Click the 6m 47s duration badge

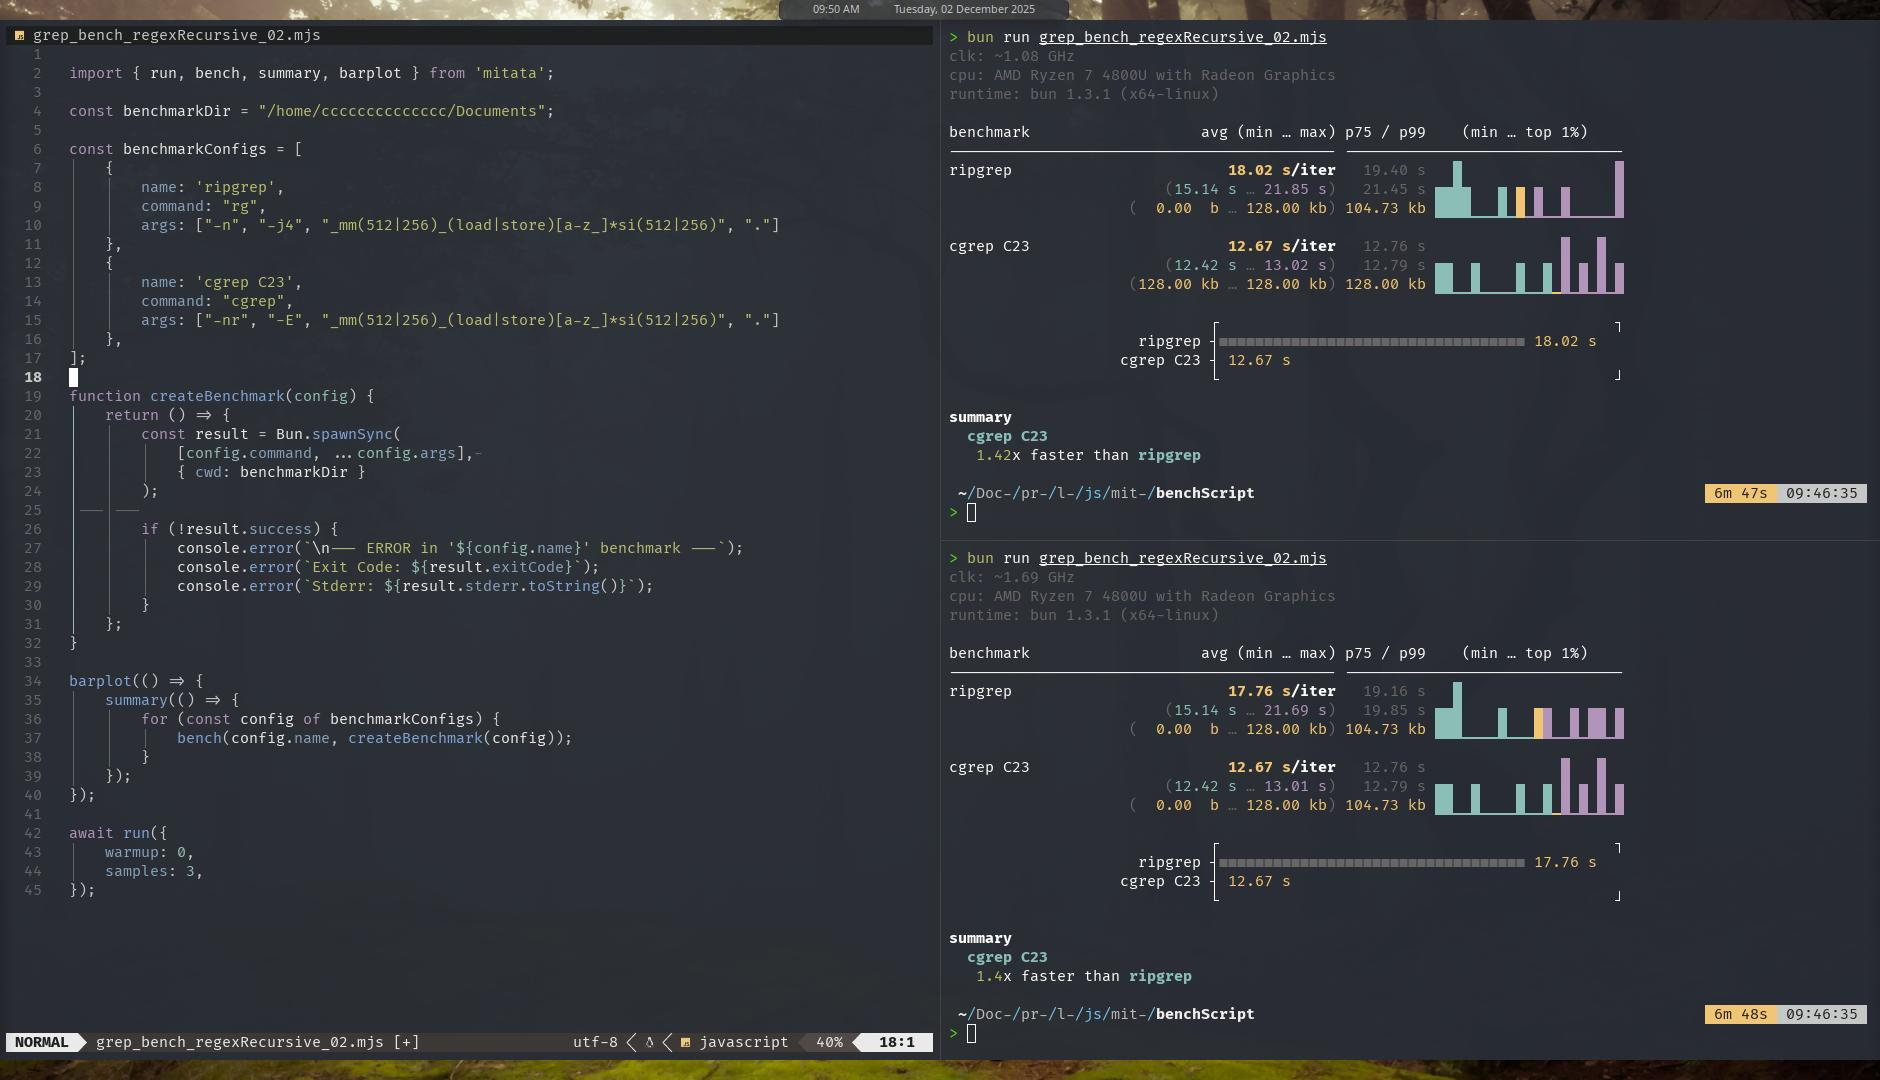1740,493
